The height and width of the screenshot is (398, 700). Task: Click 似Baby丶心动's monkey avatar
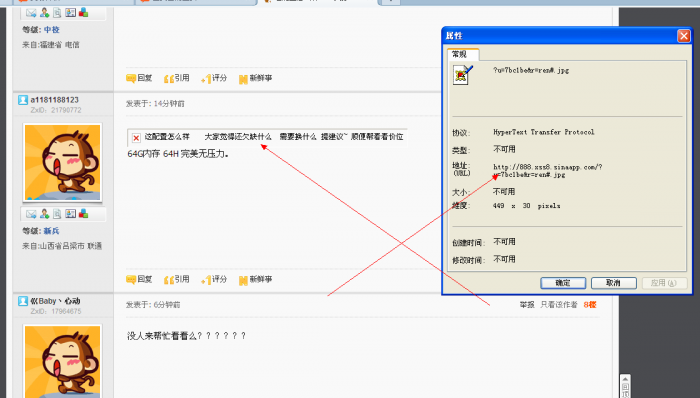tap(62, 361)
